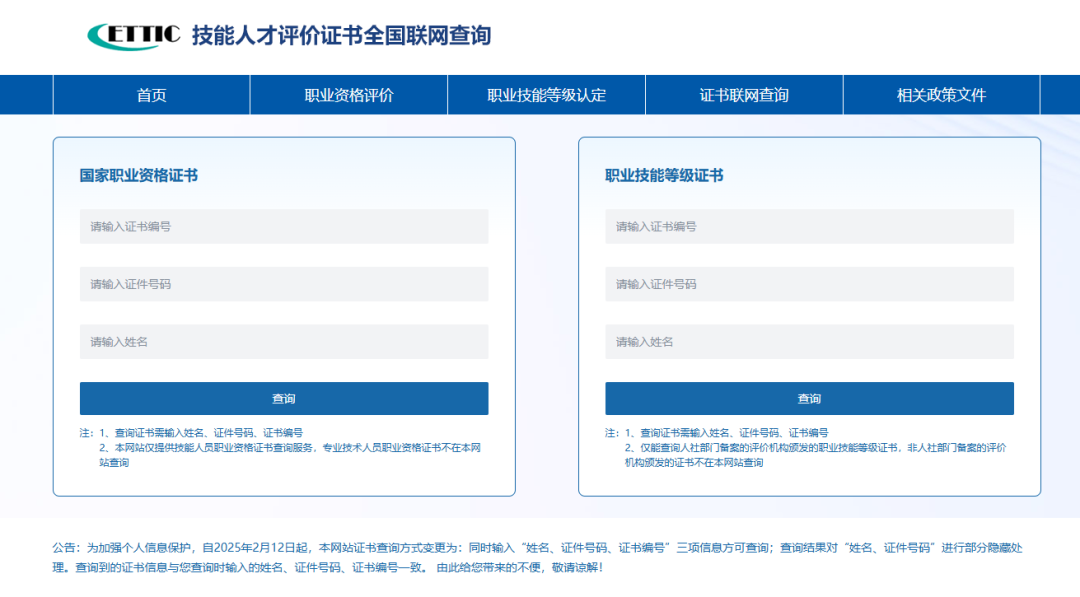Click the 国家职业资格证书 panel heading

tap(139, 176)
